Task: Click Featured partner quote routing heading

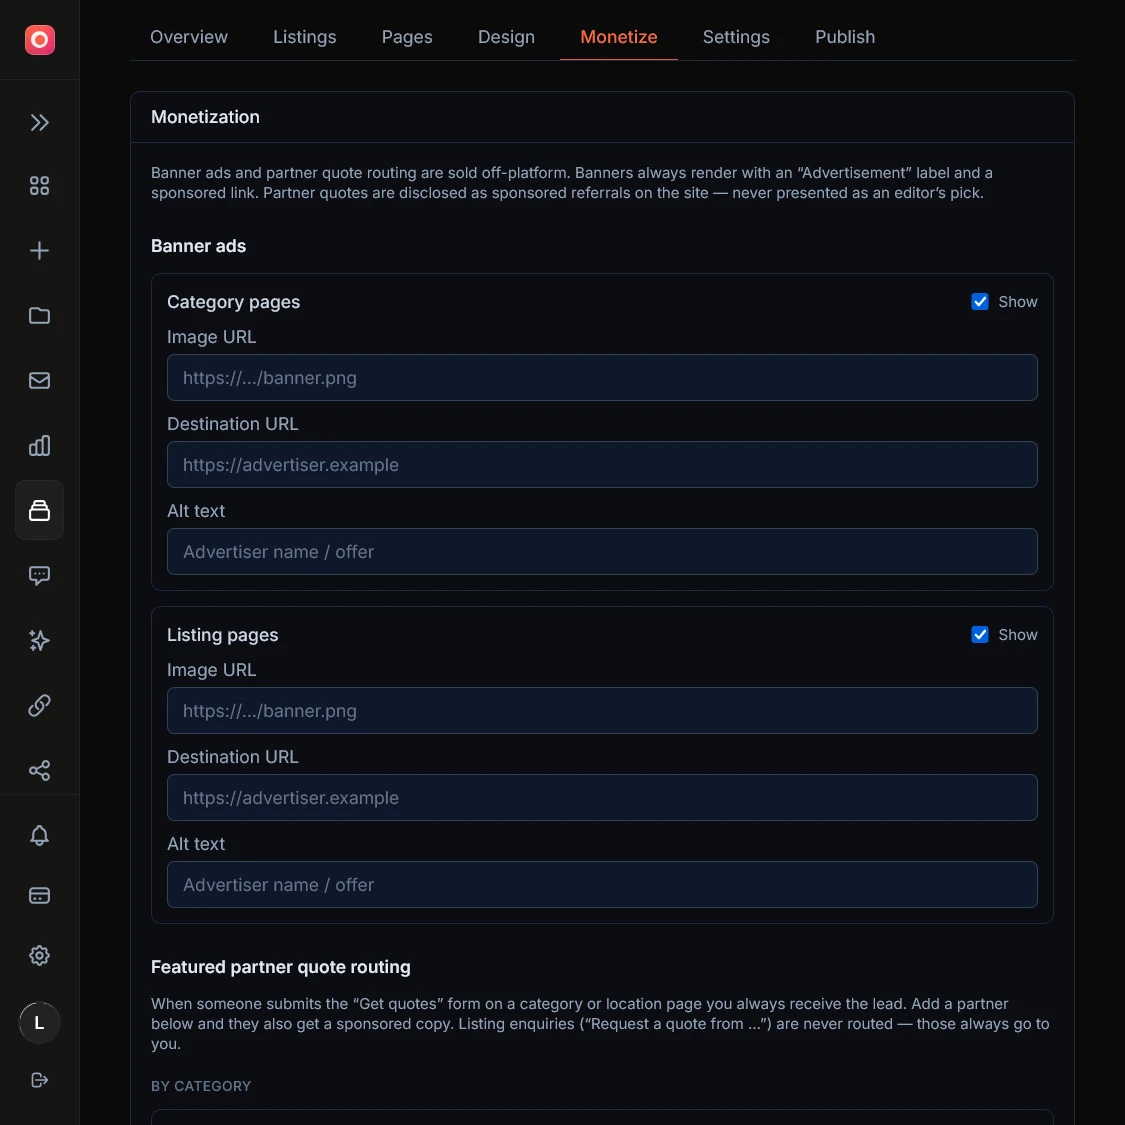Action: tap(281, 967)
